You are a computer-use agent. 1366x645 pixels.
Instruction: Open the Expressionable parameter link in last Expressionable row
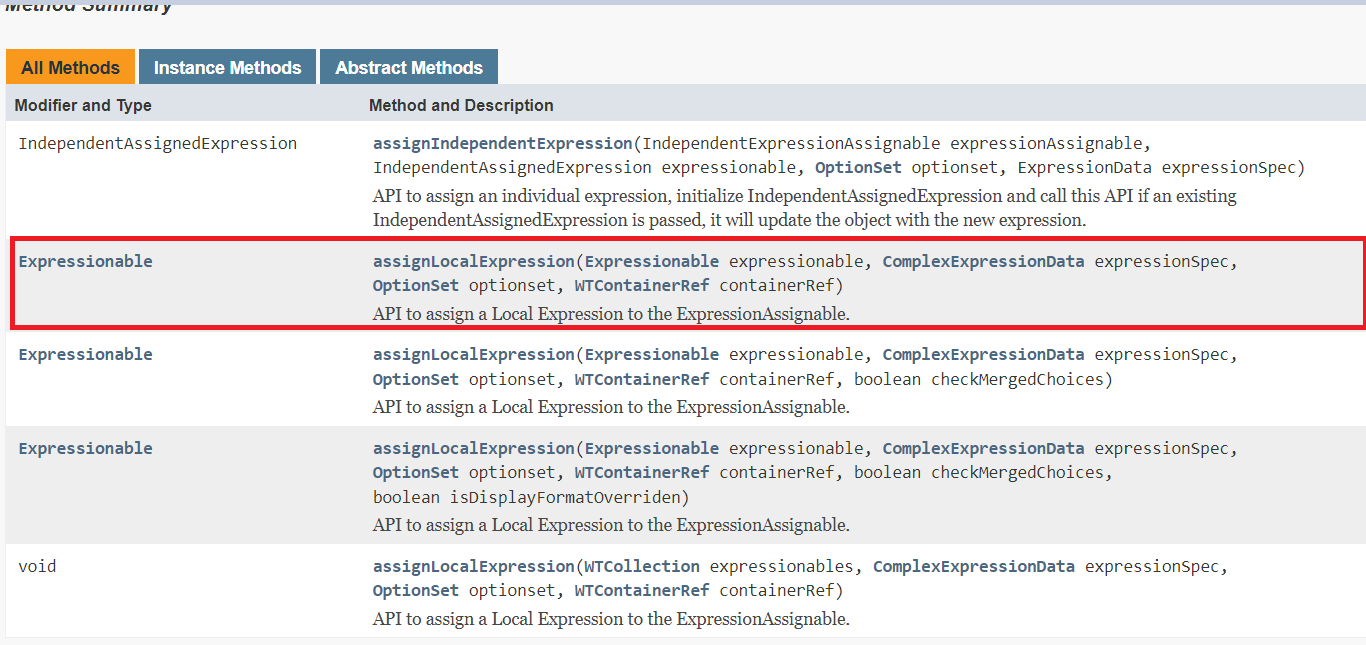(x=652, y=447)
